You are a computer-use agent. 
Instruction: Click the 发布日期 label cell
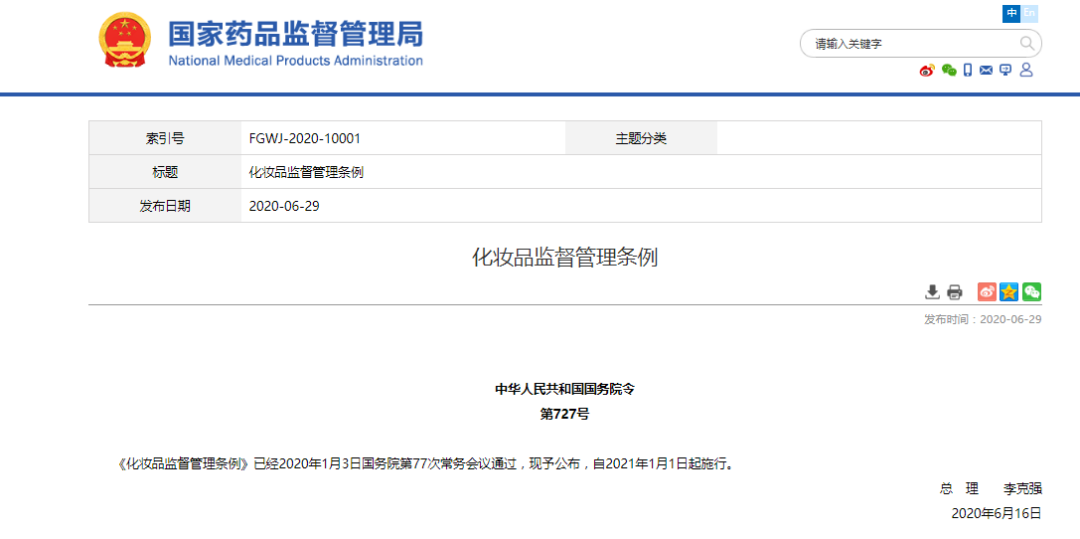click(165, 206)
